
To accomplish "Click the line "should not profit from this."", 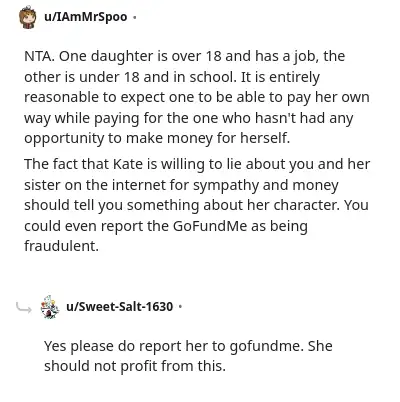I will [x=135, y=366].
